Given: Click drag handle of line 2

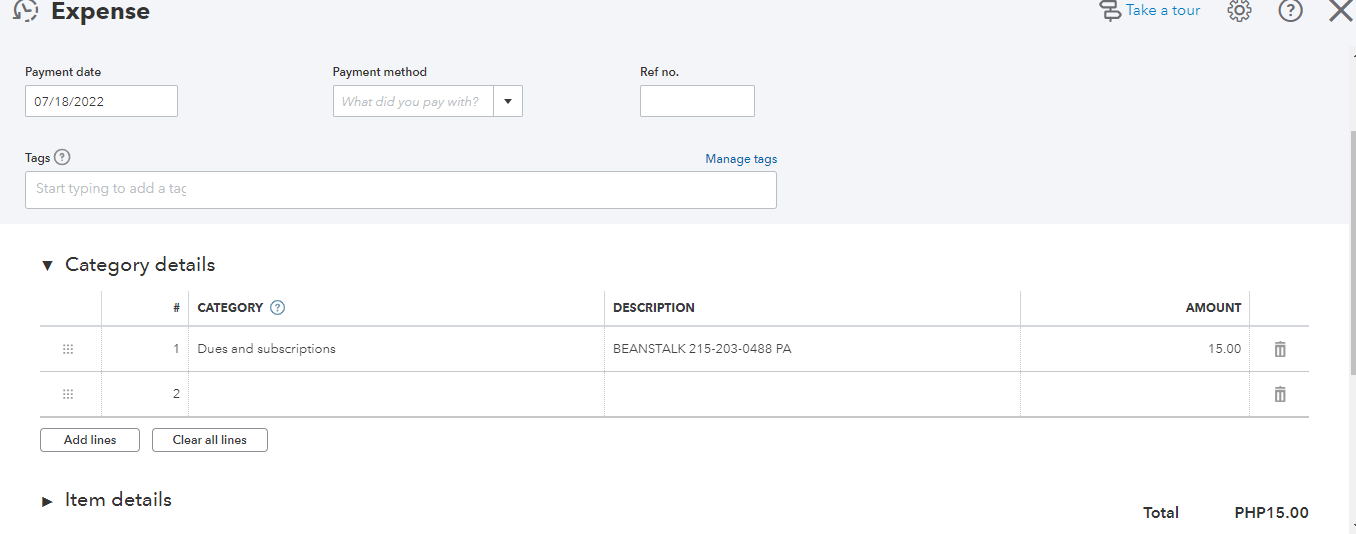Looking at the screenshot, I should tap(68, 394).
